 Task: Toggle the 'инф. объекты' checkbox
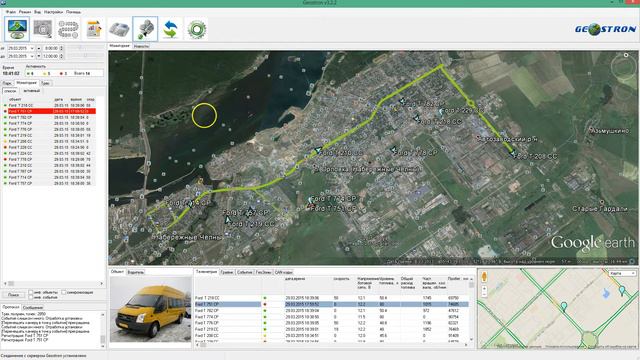[31, 292]
